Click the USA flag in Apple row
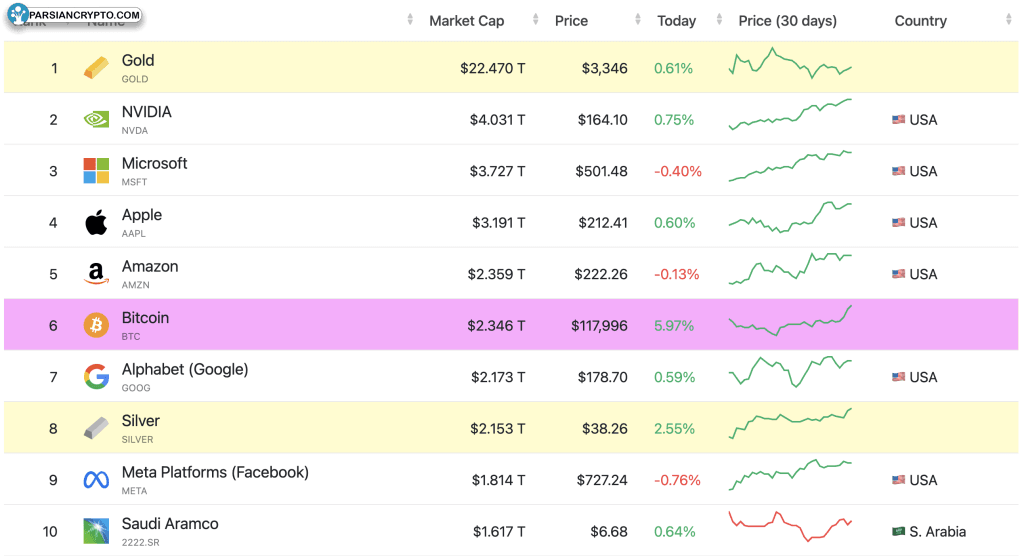 (899, 223)
